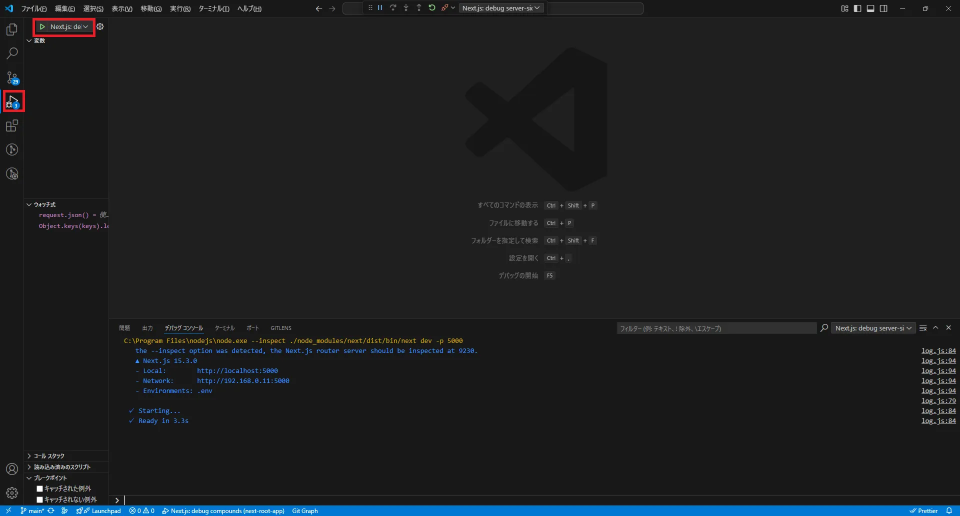Maximize the panel with up chevron
960x516 pixels.
(936, 328)
